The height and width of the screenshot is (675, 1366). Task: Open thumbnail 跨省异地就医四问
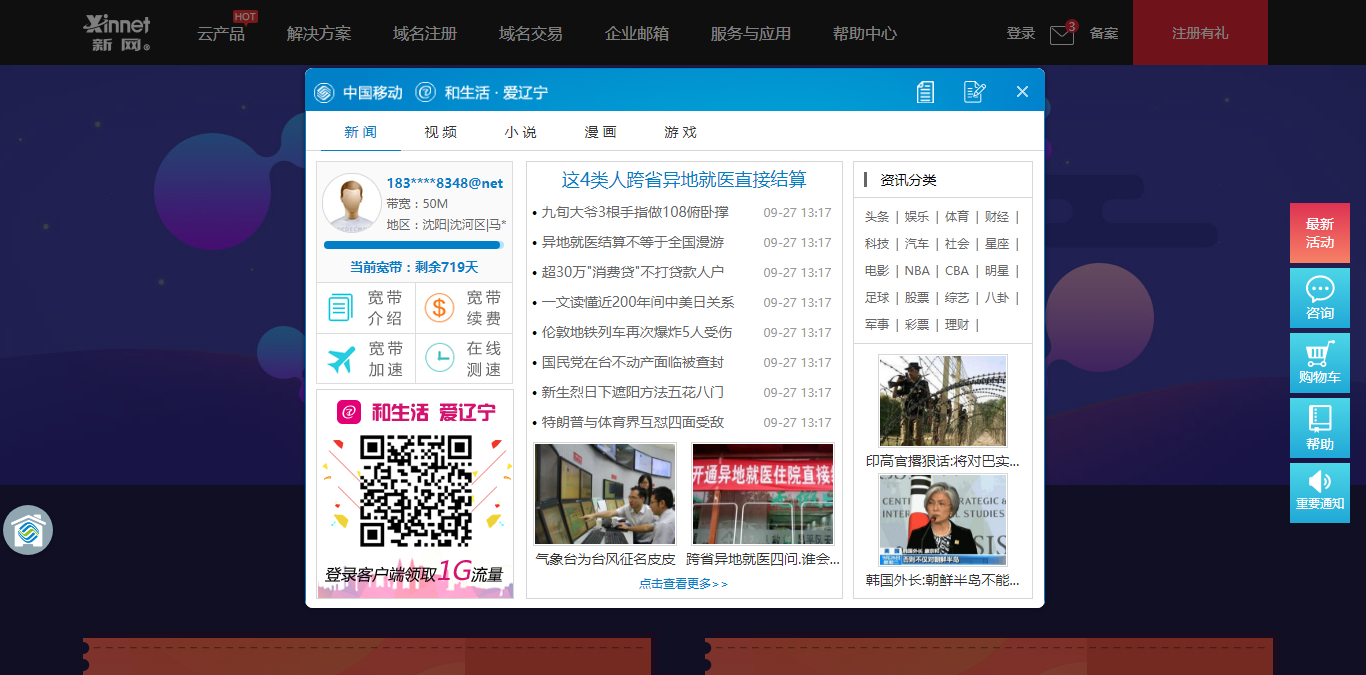point(763,494)
